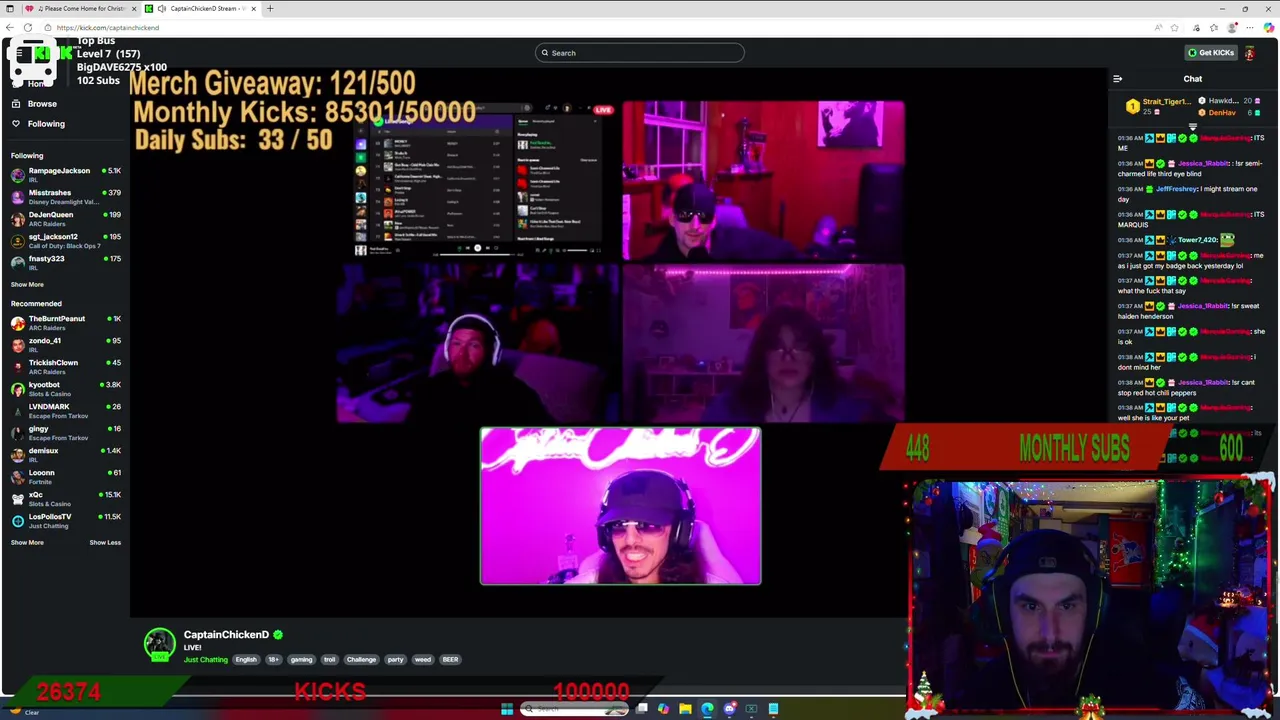Open Edge settings ellipsis menu
This screenshot has width=1280, height=720.
(x=1250, y=27)
